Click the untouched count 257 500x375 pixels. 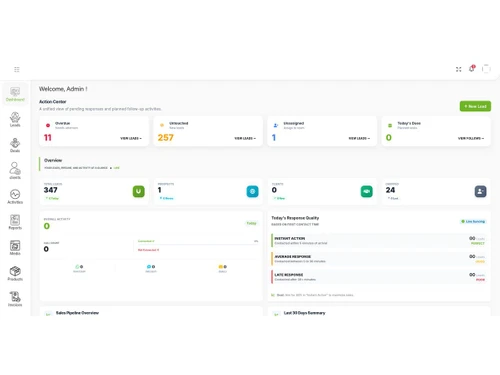(166, 138)
